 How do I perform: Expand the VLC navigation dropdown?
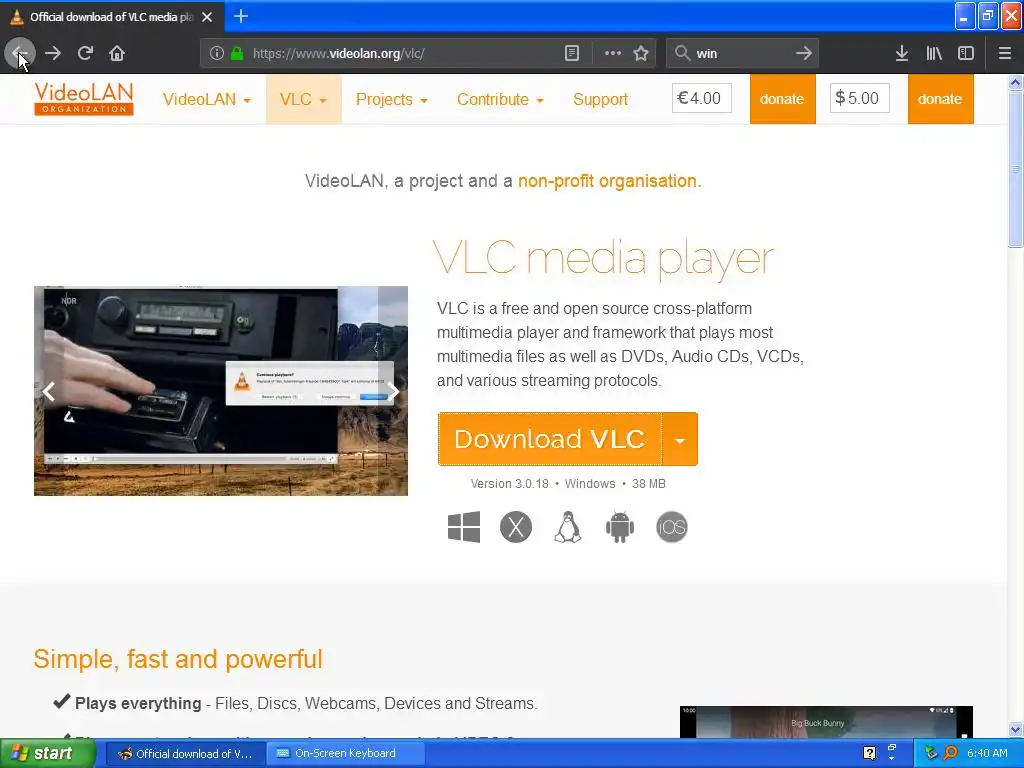[x=304, y=99]
